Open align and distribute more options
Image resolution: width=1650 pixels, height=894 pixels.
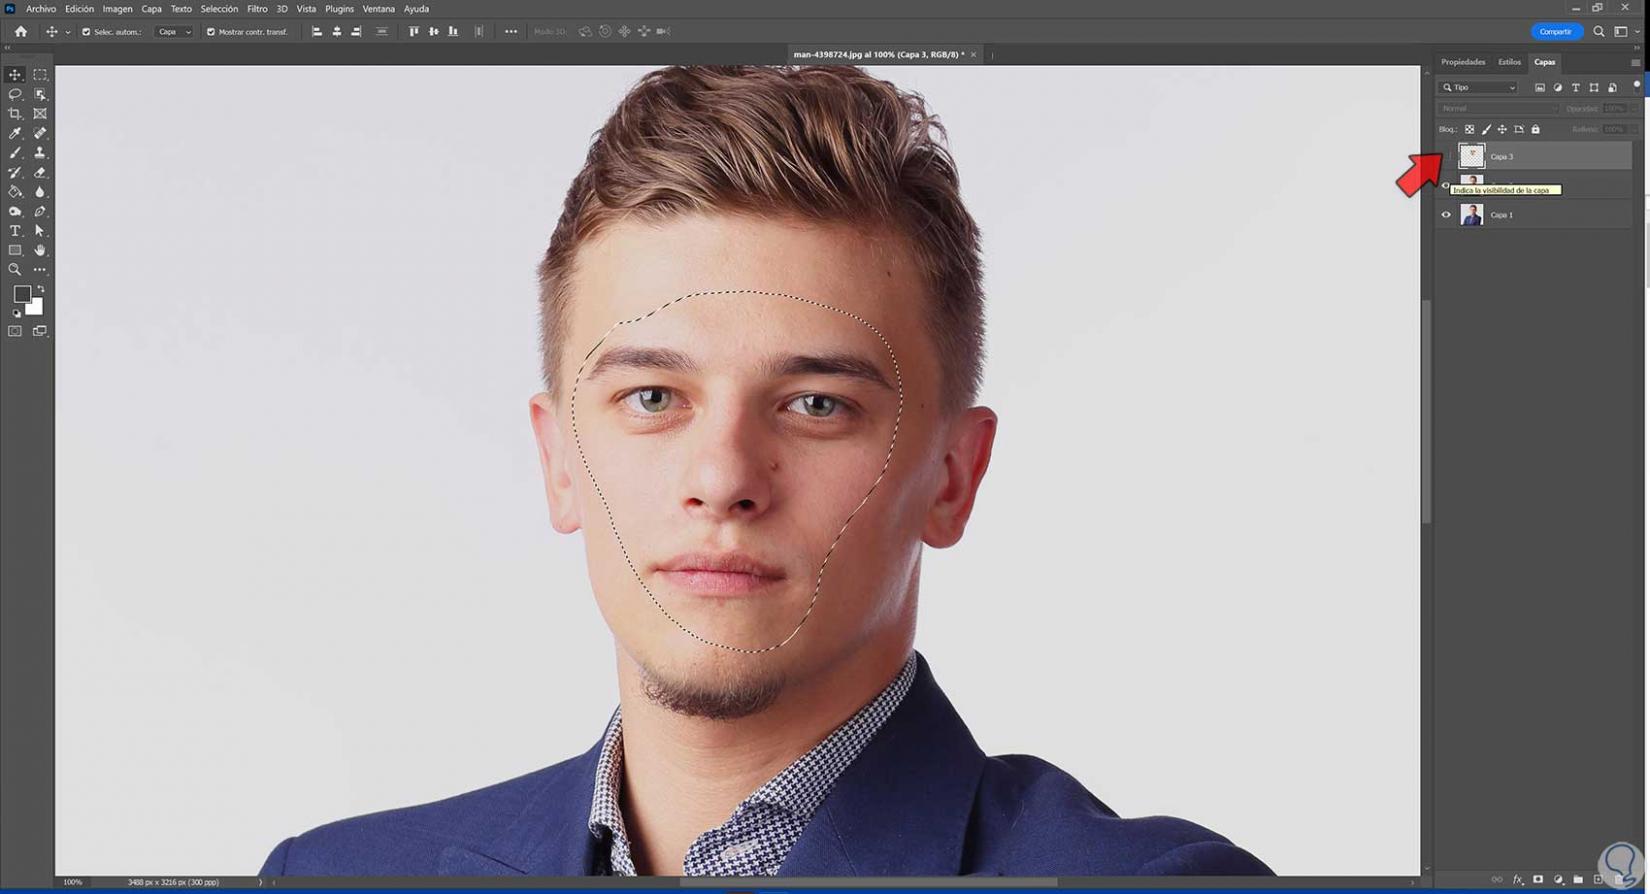pyautogui.click(x=511, y=32)
